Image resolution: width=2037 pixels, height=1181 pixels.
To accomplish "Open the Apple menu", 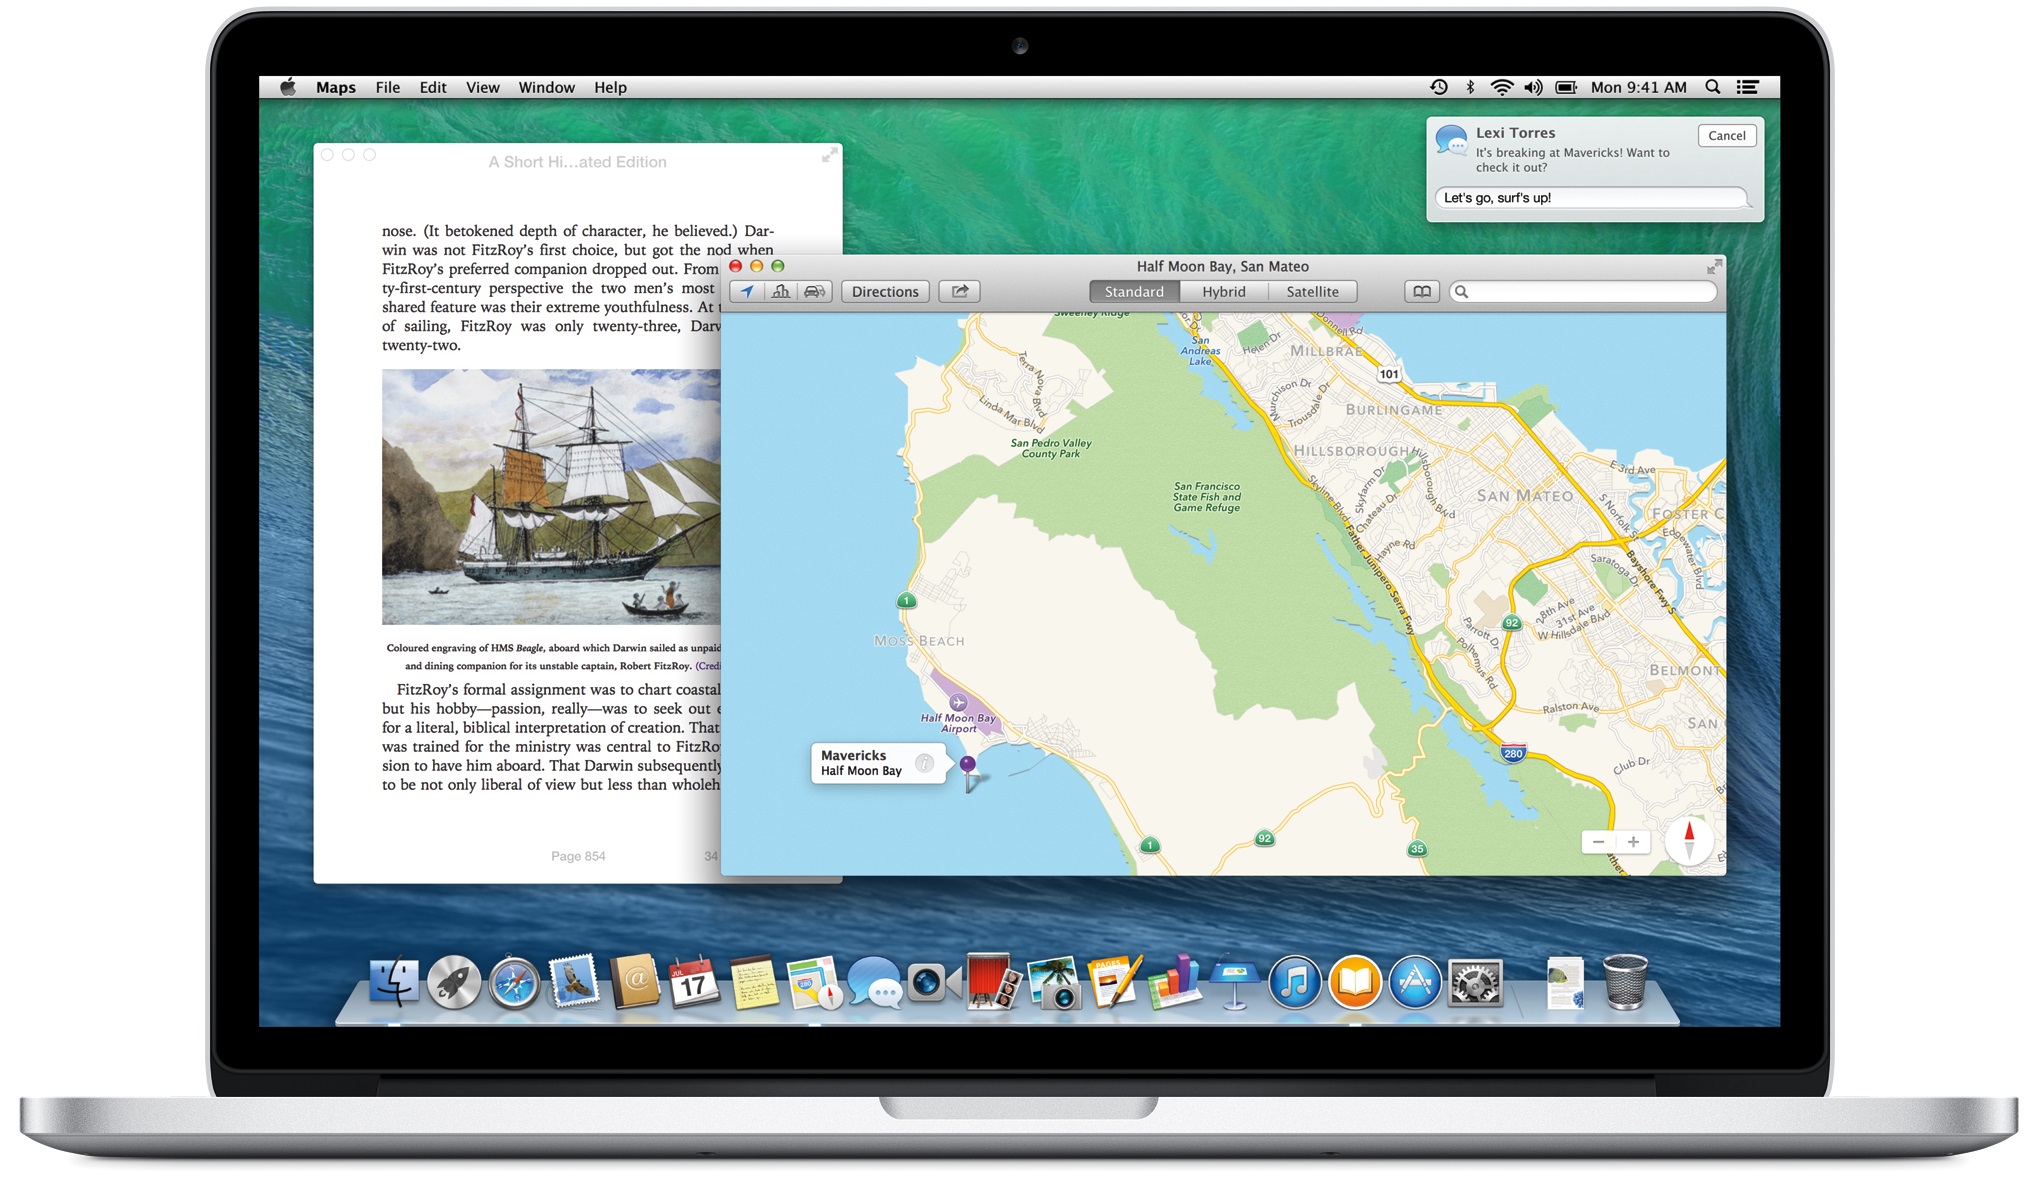I will click(x=287, y=87).
